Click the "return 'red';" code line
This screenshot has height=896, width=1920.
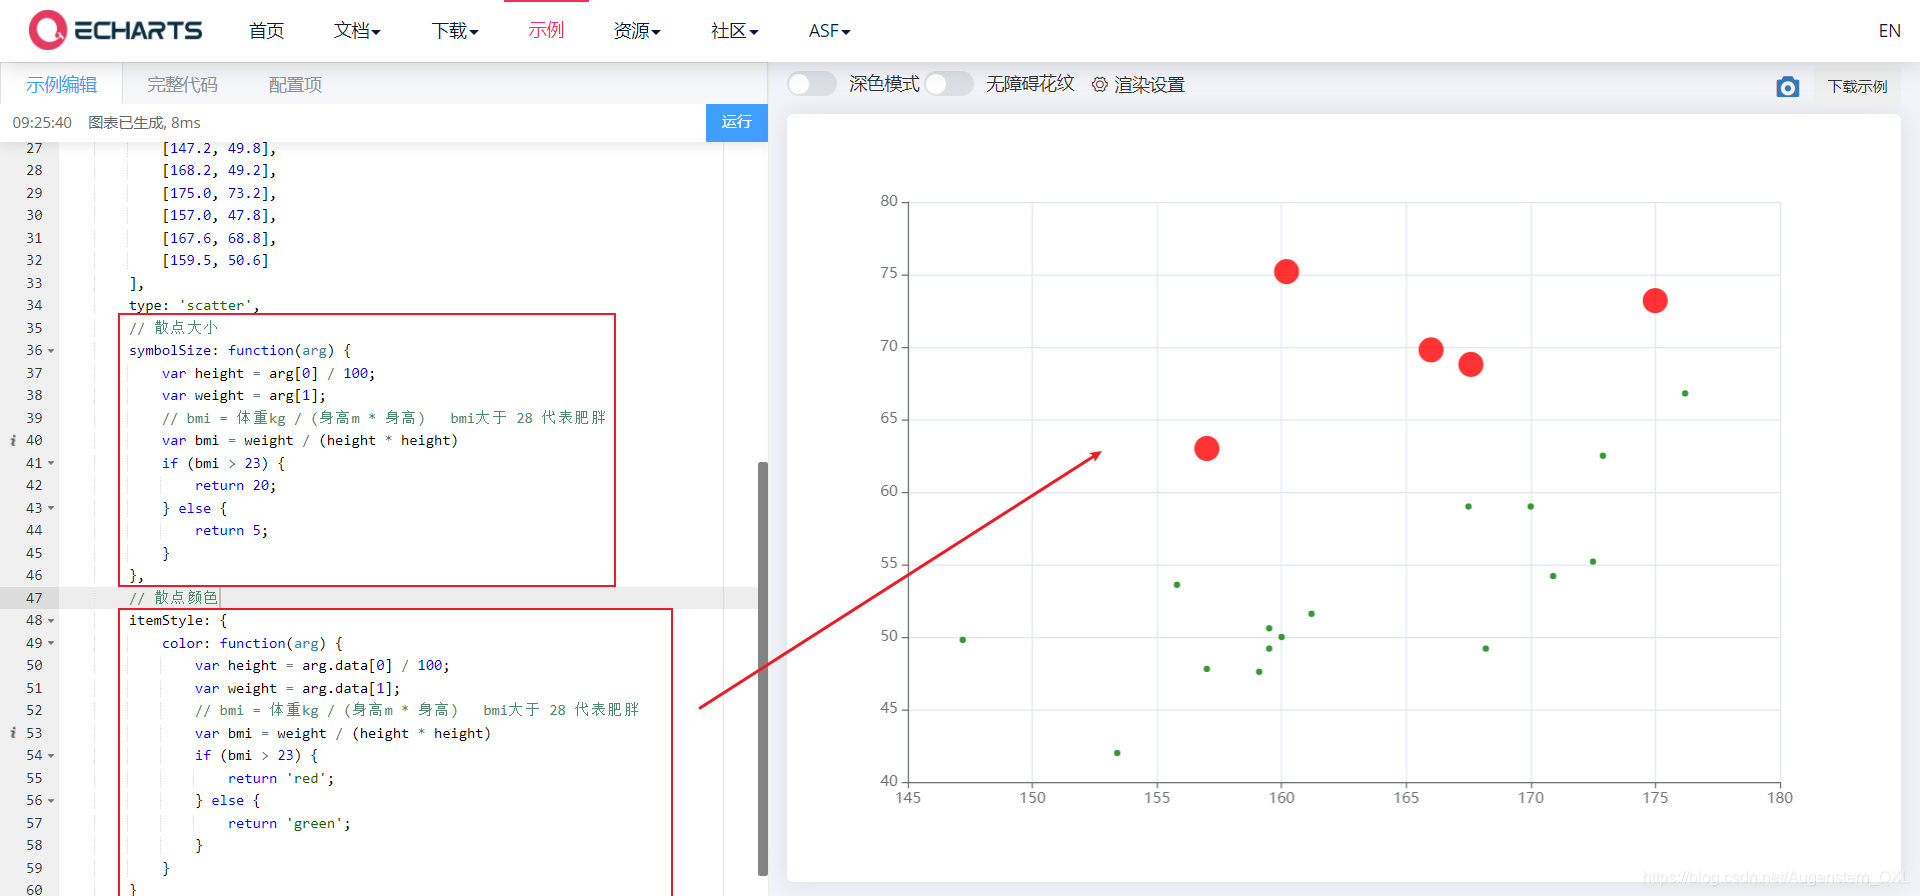[281, 778]
